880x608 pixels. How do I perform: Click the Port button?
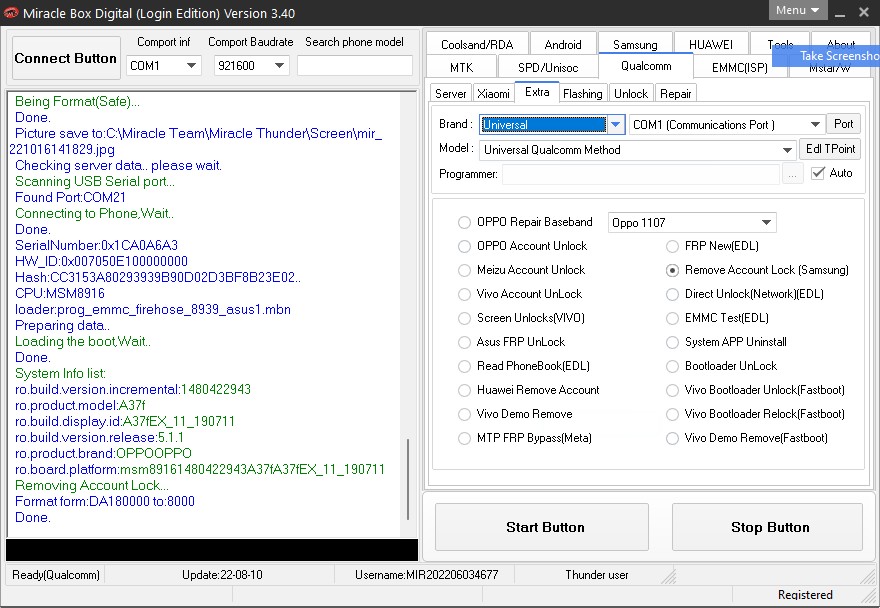point(843,124)
